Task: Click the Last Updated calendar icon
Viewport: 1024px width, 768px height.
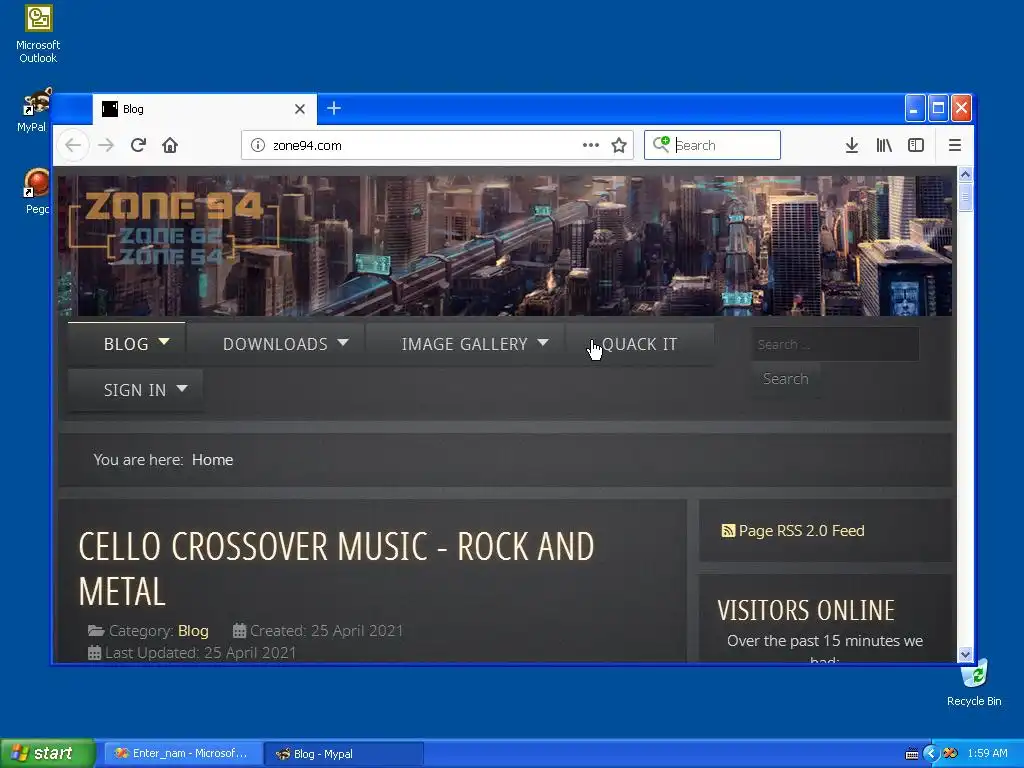Action: coord(94,653)
